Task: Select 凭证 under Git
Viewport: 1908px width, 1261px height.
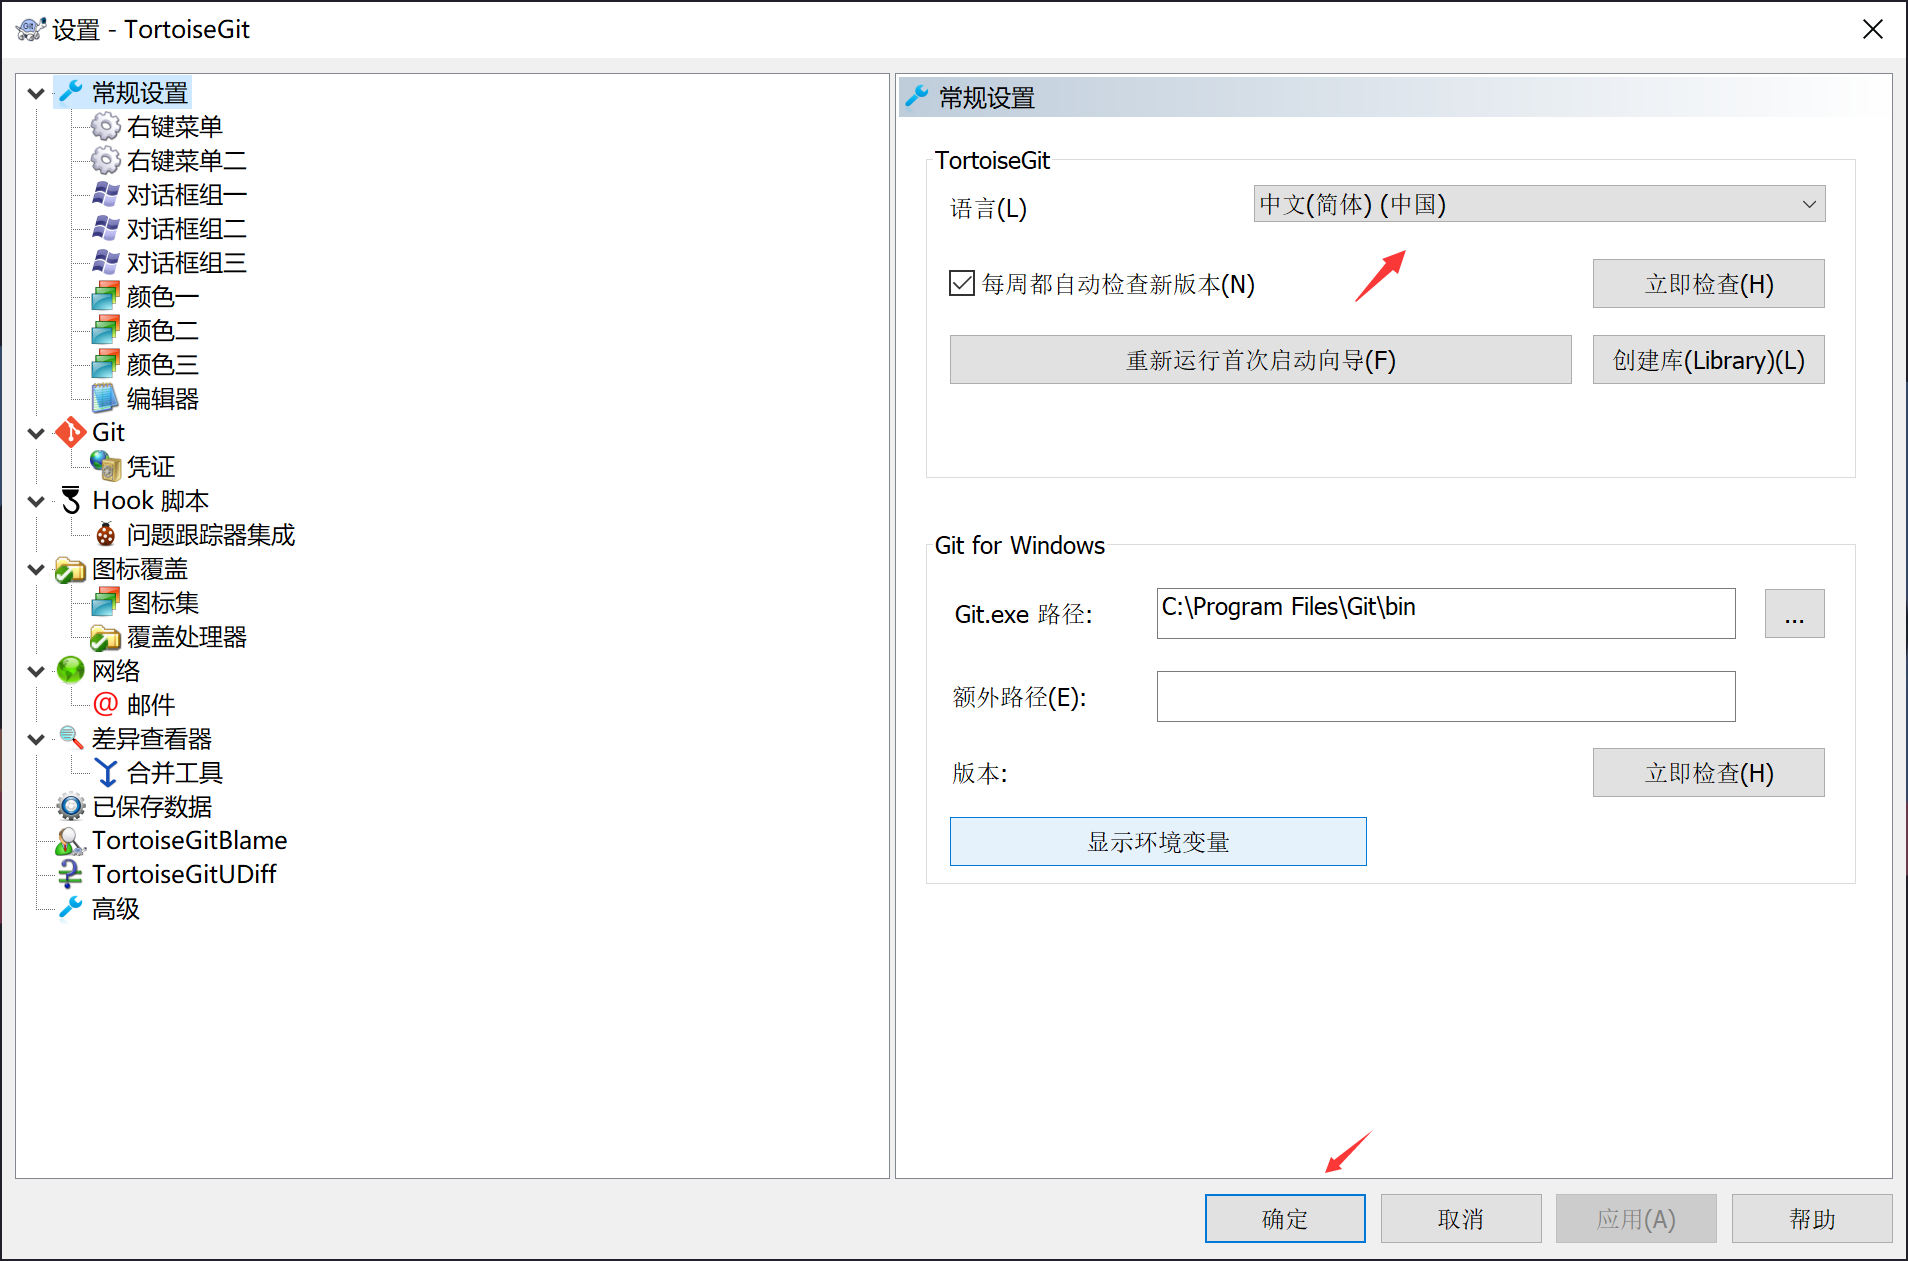Action: click(x=151, y=467)
